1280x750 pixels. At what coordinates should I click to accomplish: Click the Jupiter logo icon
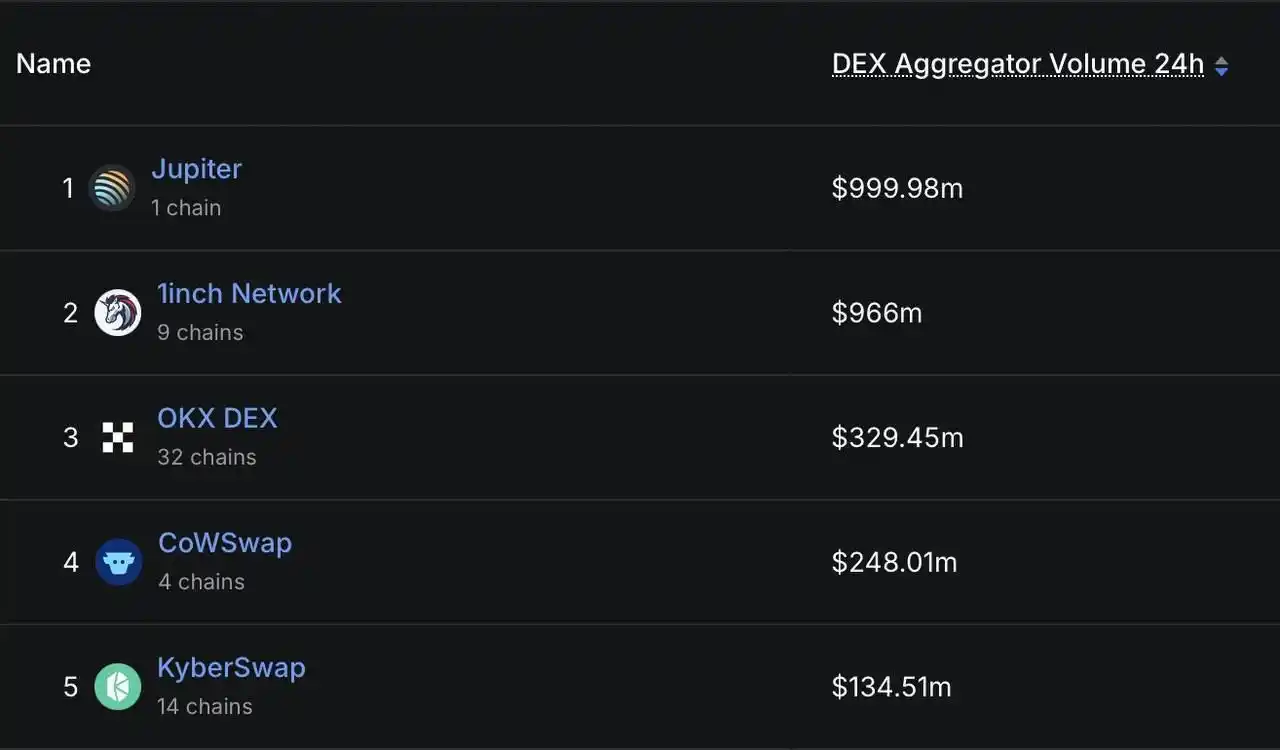(x=112, y=188)
